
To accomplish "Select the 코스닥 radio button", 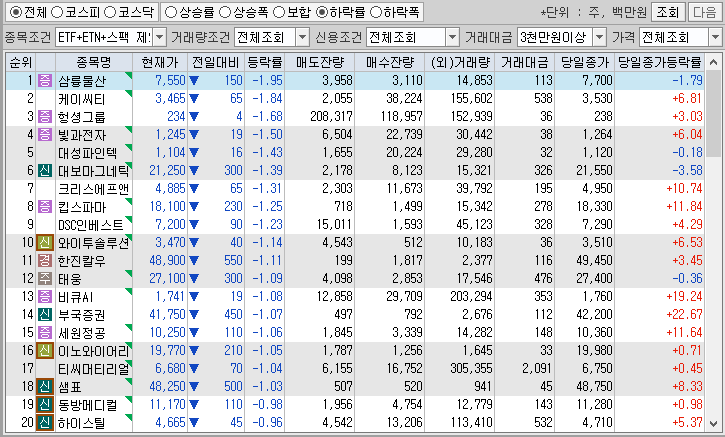I will click(x=110, y=12).
